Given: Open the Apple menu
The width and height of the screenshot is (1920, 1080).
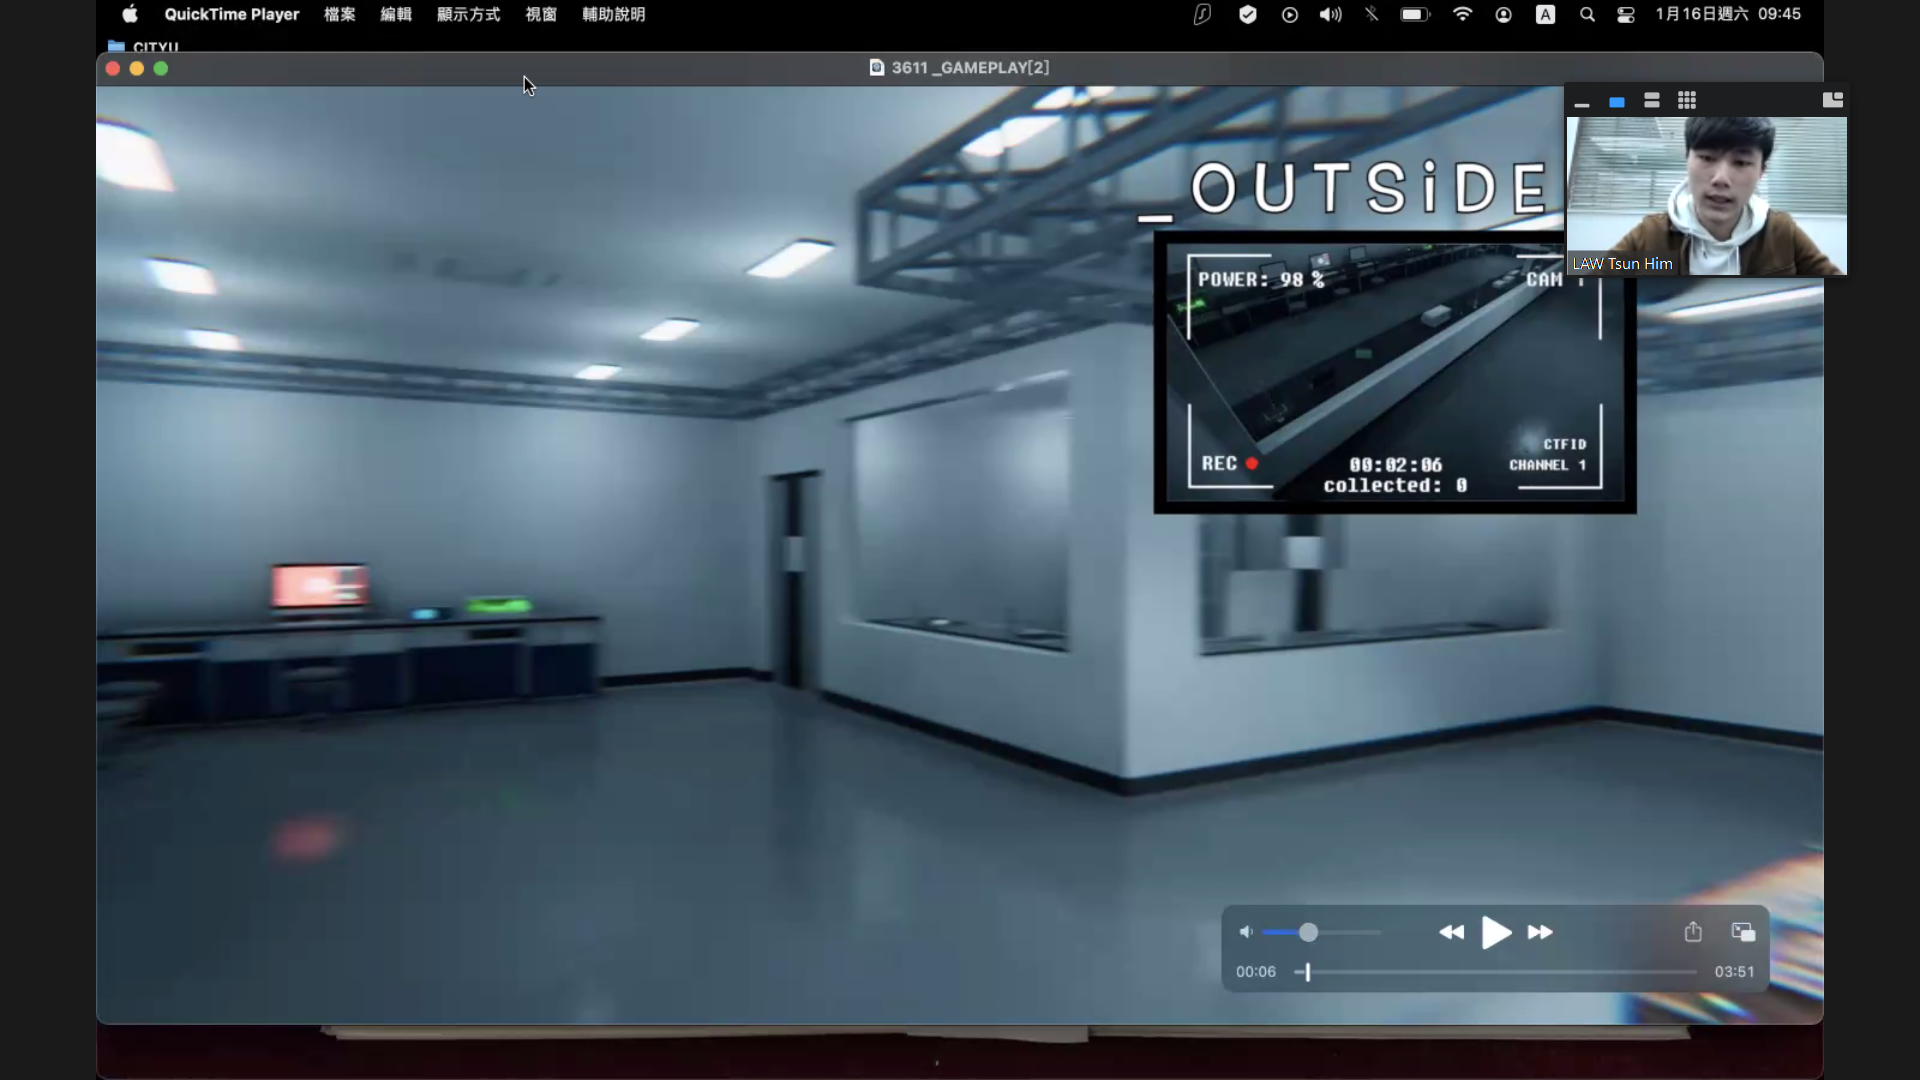Looking at the screenshot, I should [x=130, y=14].
